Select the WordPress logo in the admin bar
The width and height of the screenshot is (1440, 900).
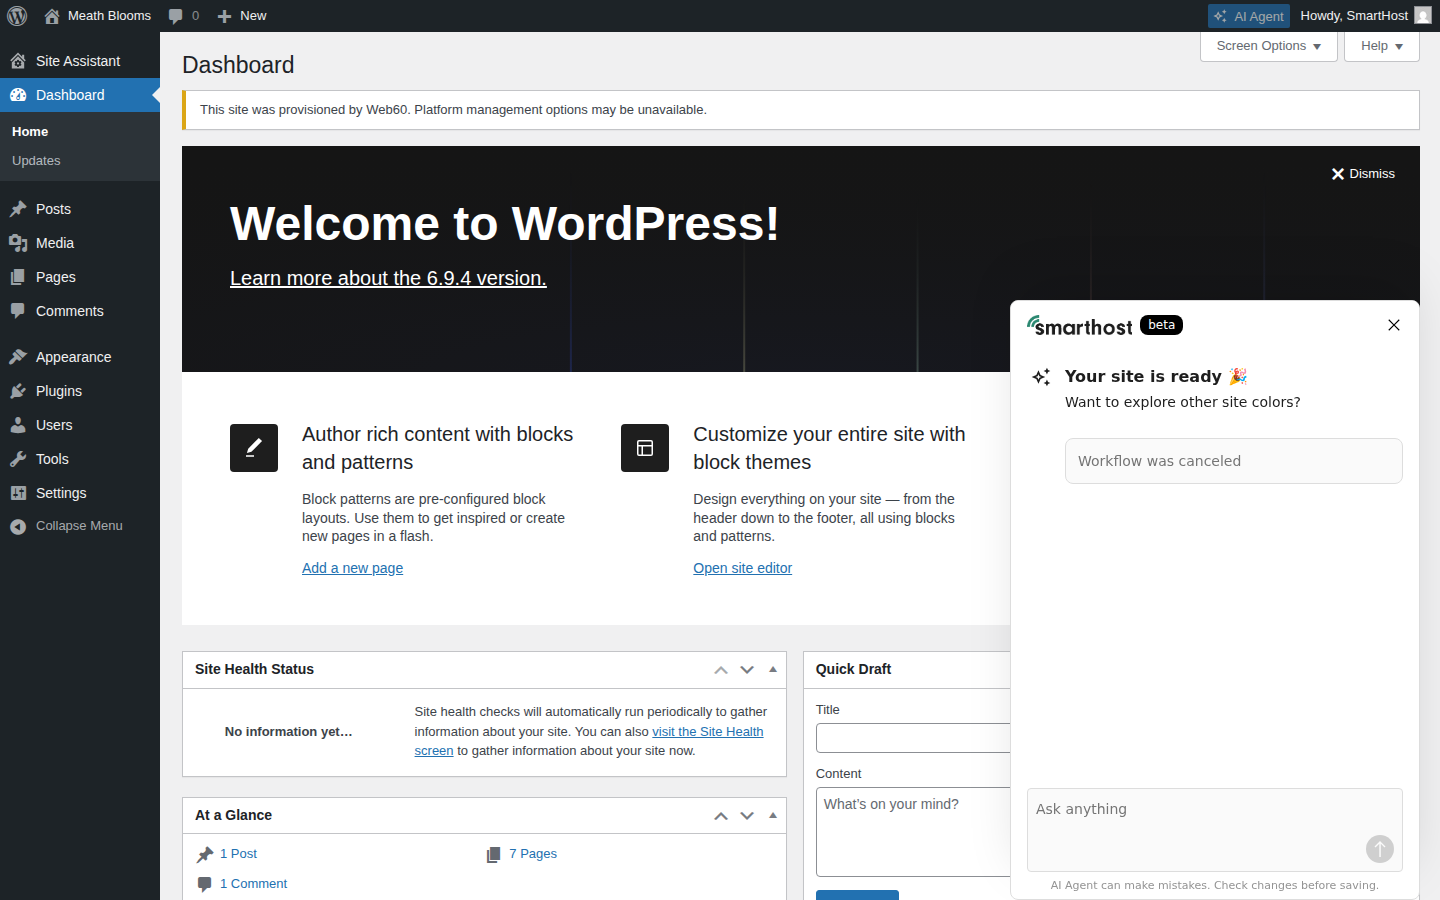click(16, 15)
